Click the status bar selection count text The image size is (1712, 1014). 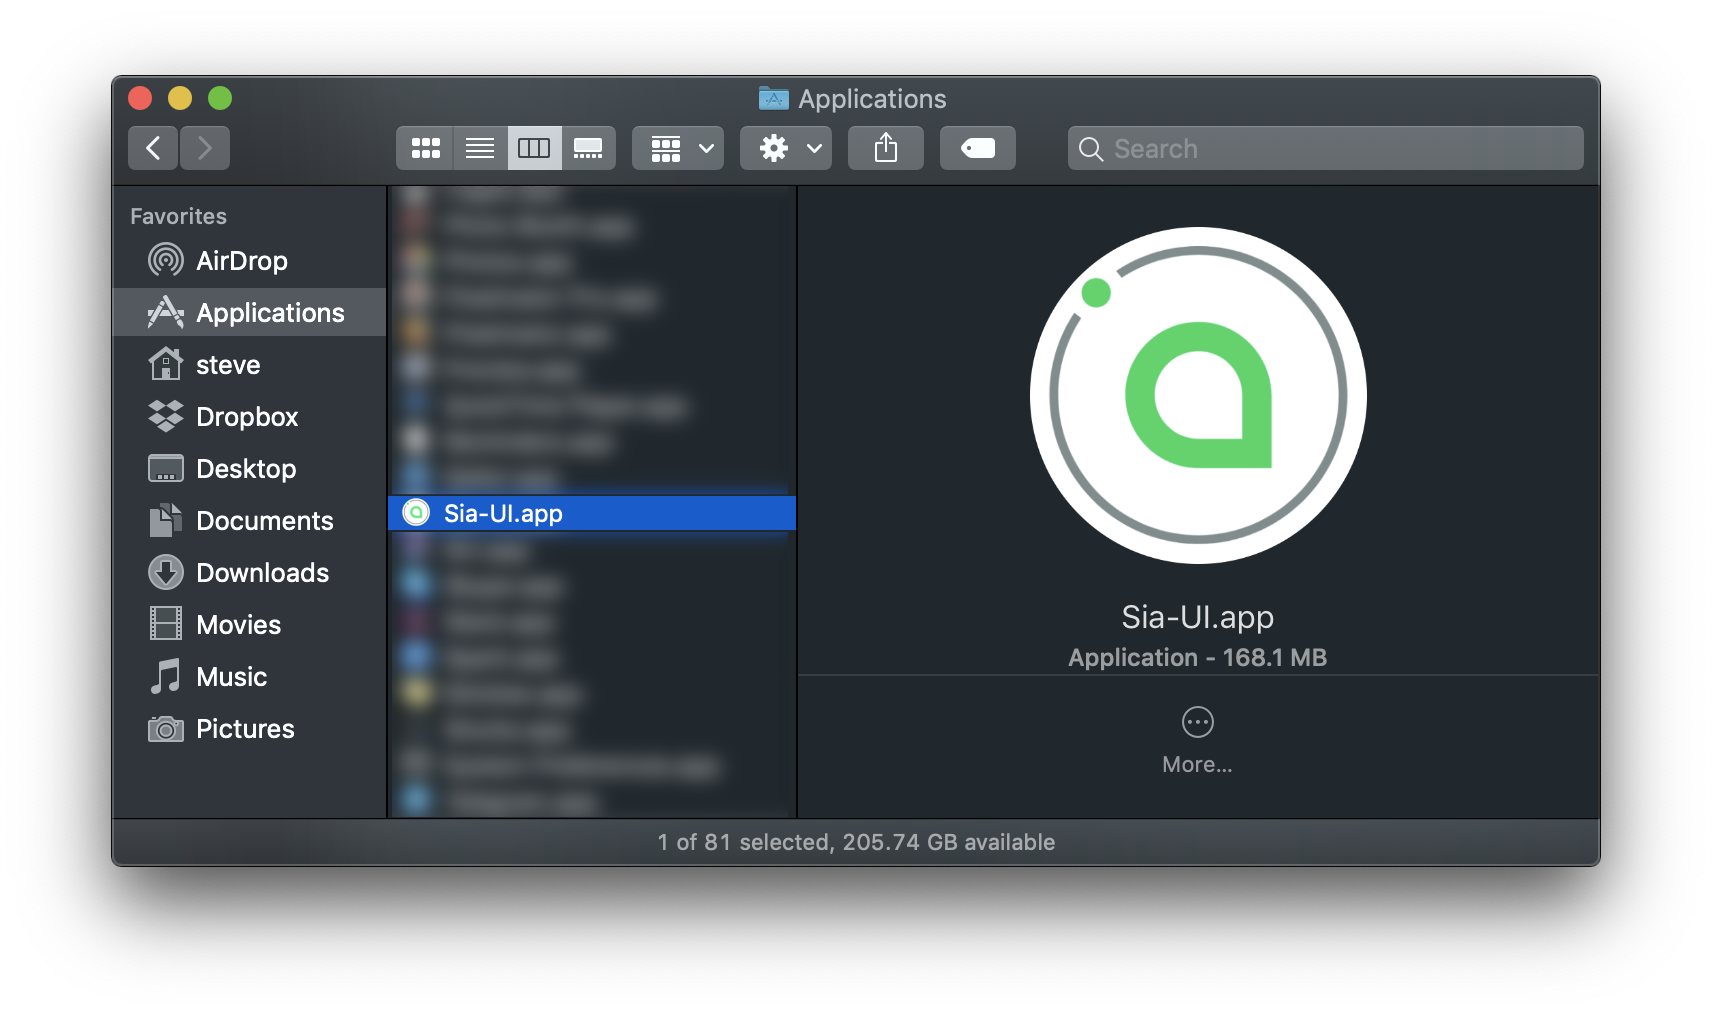click(x=856, y=842)
